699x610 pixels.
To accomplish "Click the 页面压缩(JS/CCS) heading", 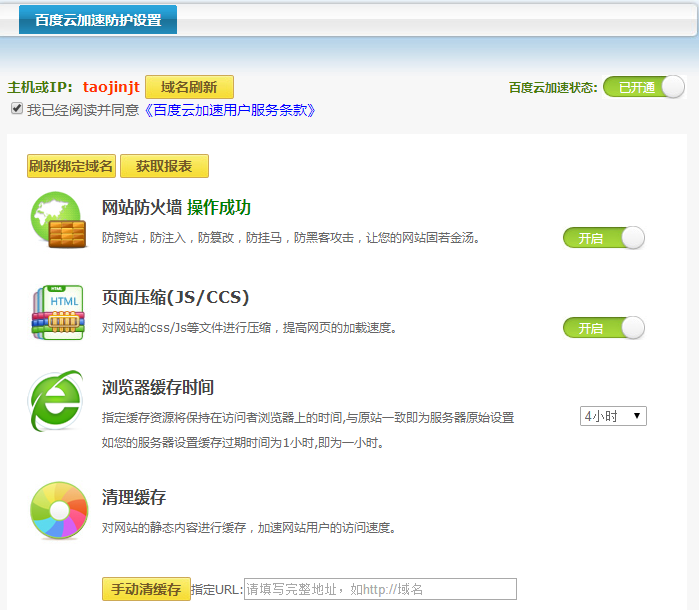I will [x=175, y=297].
